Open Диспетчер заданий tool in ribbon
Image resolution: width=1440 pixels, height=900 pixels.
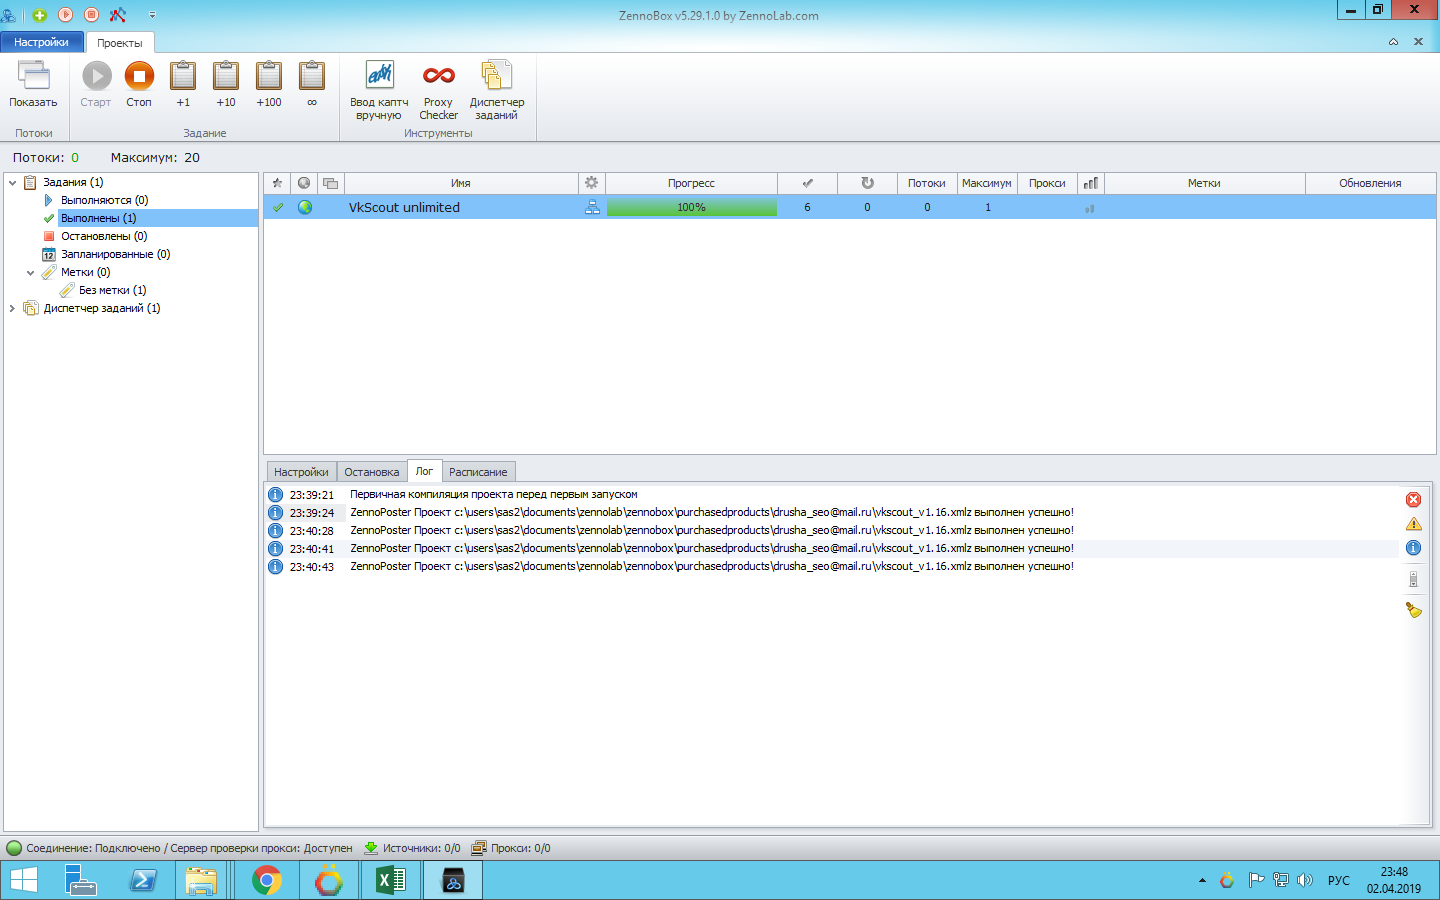(497, 90)
